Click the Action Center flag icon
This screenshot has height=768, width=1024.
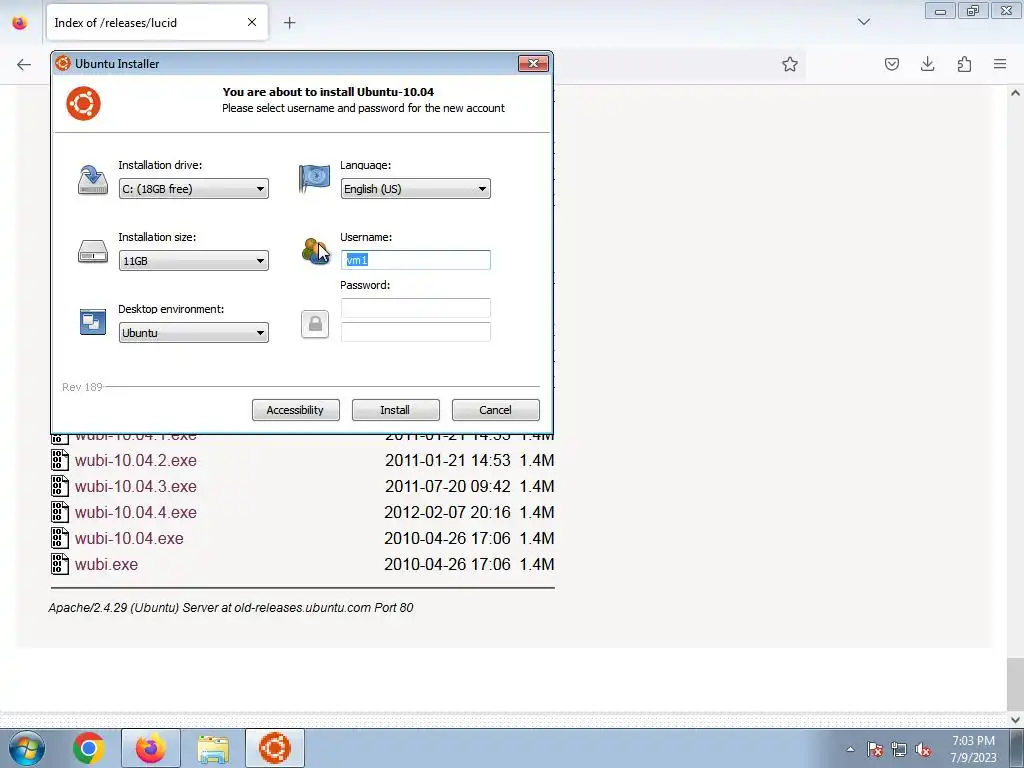(x=875, y=749)
